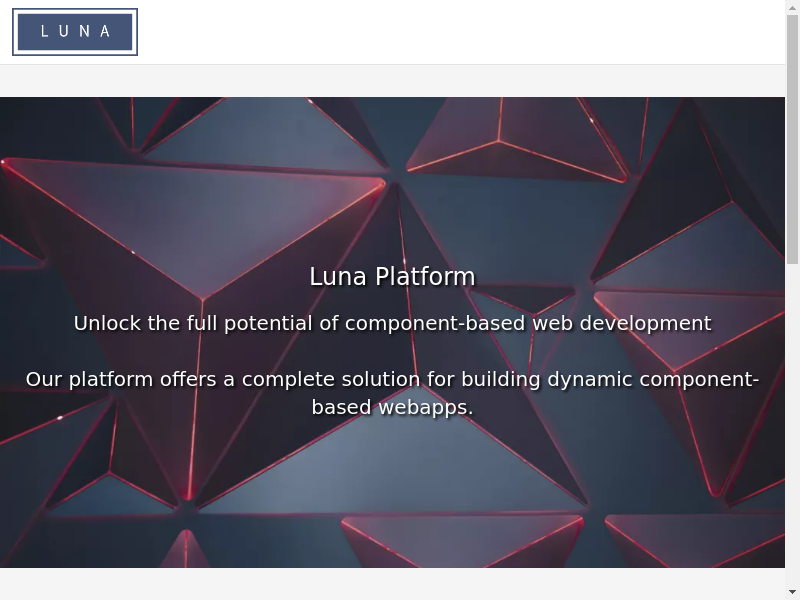Click the word "Our" starting the paragraph
The height and width of the screenshot is (600, 800).
(x=44, y=380)
